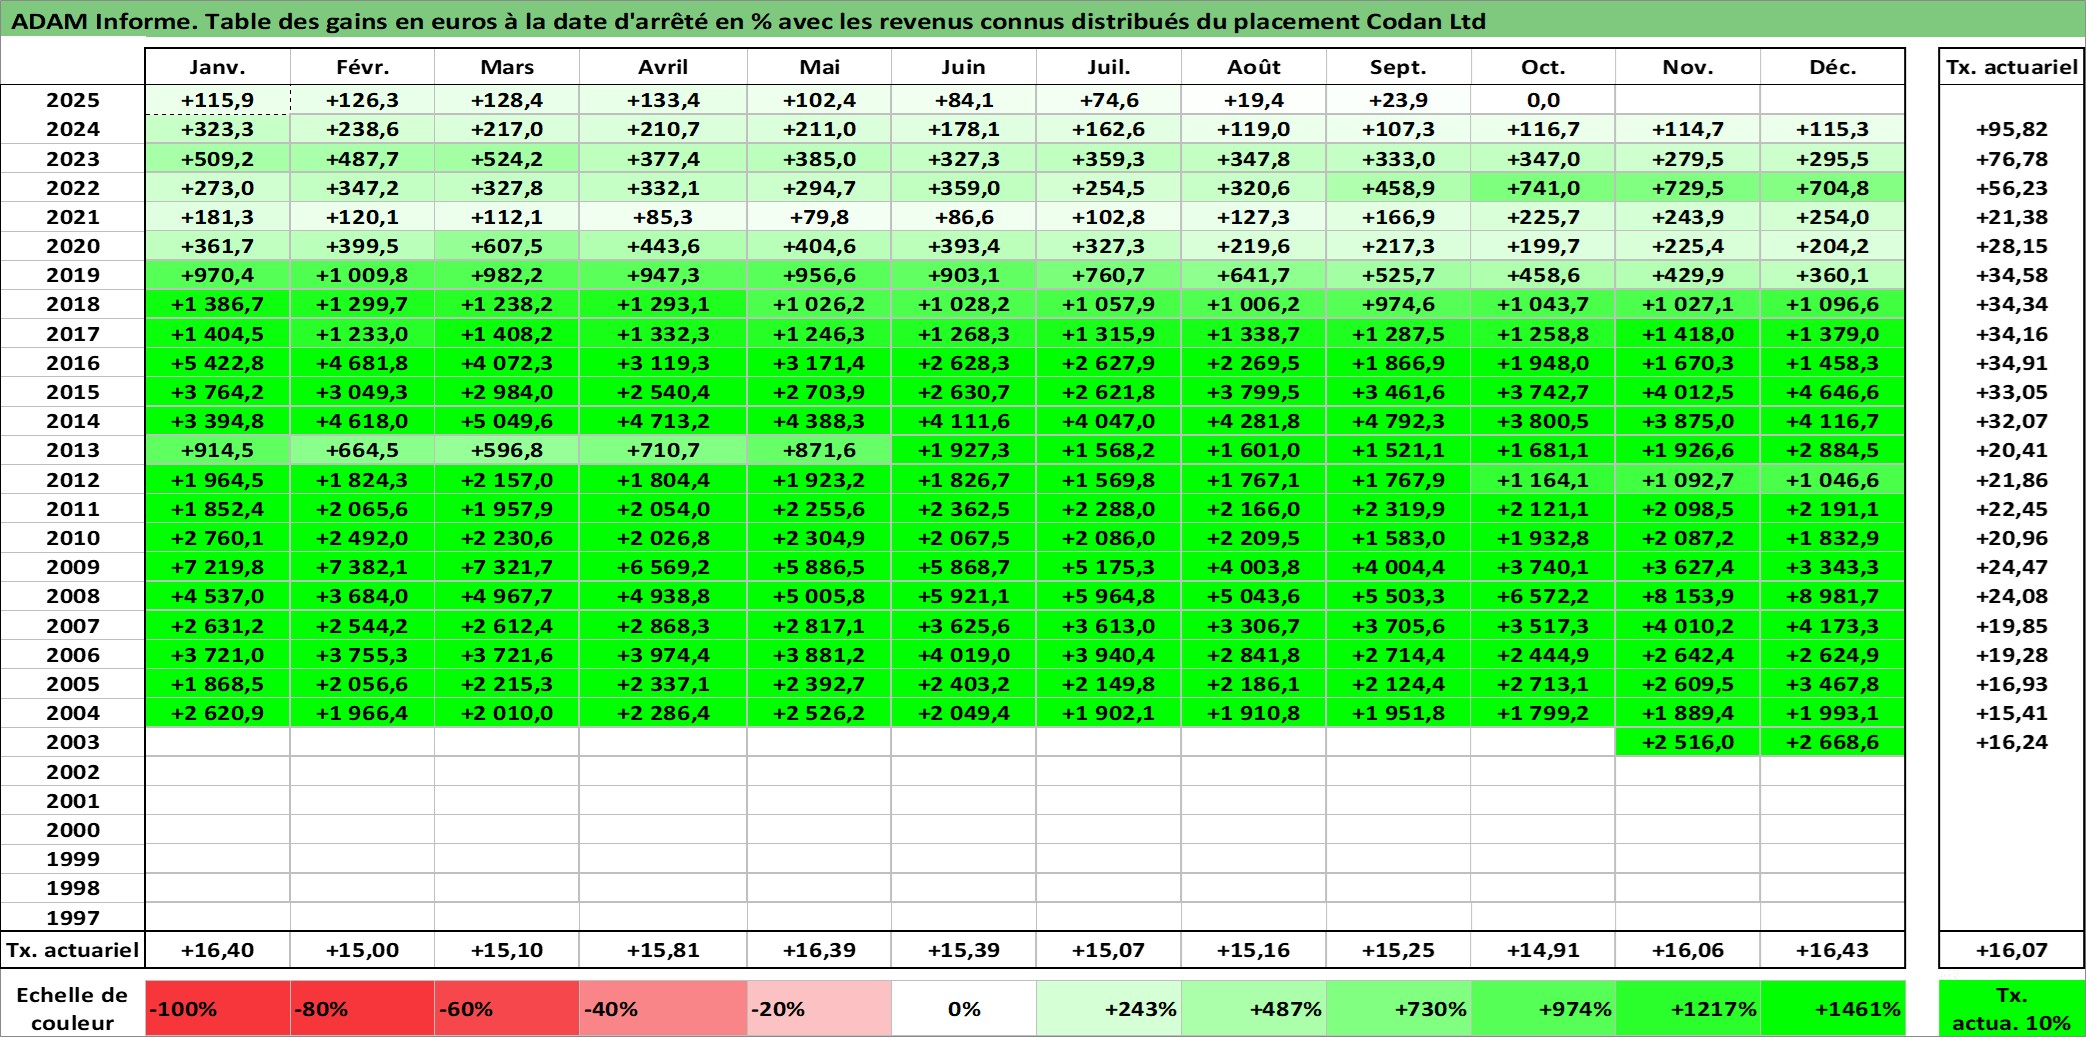Select the Oct. column header
The width and height of the screenshot is (2086, 1037).
1543,67
